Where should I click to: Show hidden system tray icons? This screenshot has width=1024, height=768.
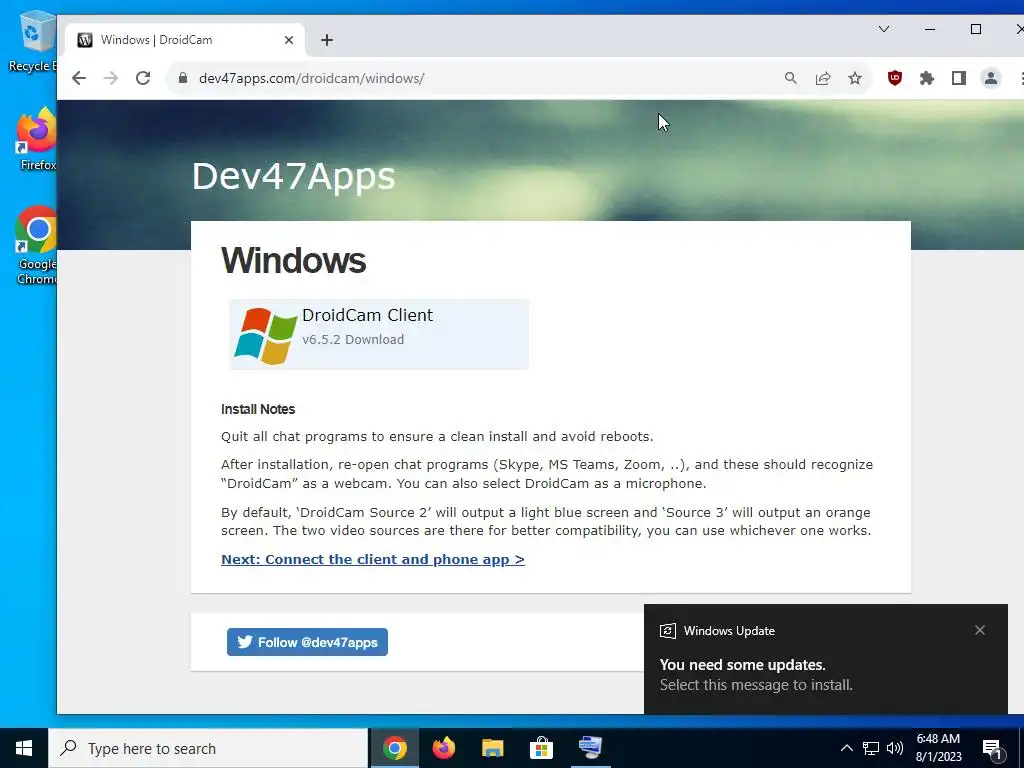(x=846, y=748)
